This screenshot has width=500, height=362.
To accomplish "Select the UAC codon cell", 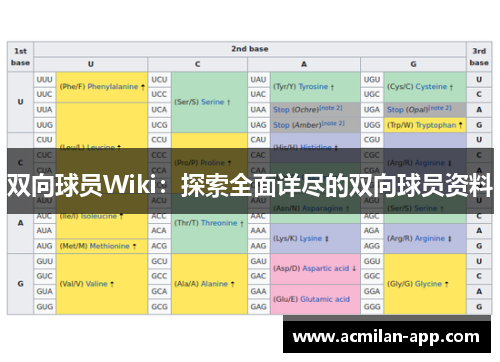I will pos(259,94).
